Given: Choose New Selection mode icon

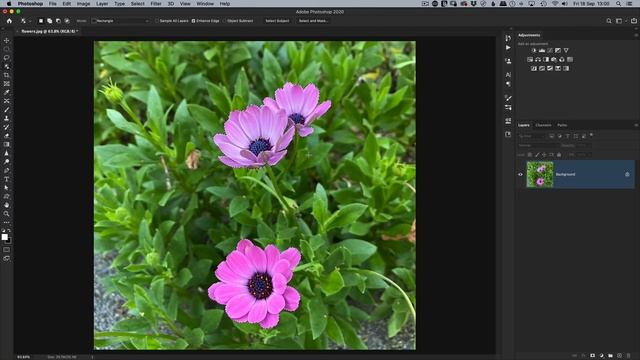Looking at the screenshot, I should click(41, 21).
